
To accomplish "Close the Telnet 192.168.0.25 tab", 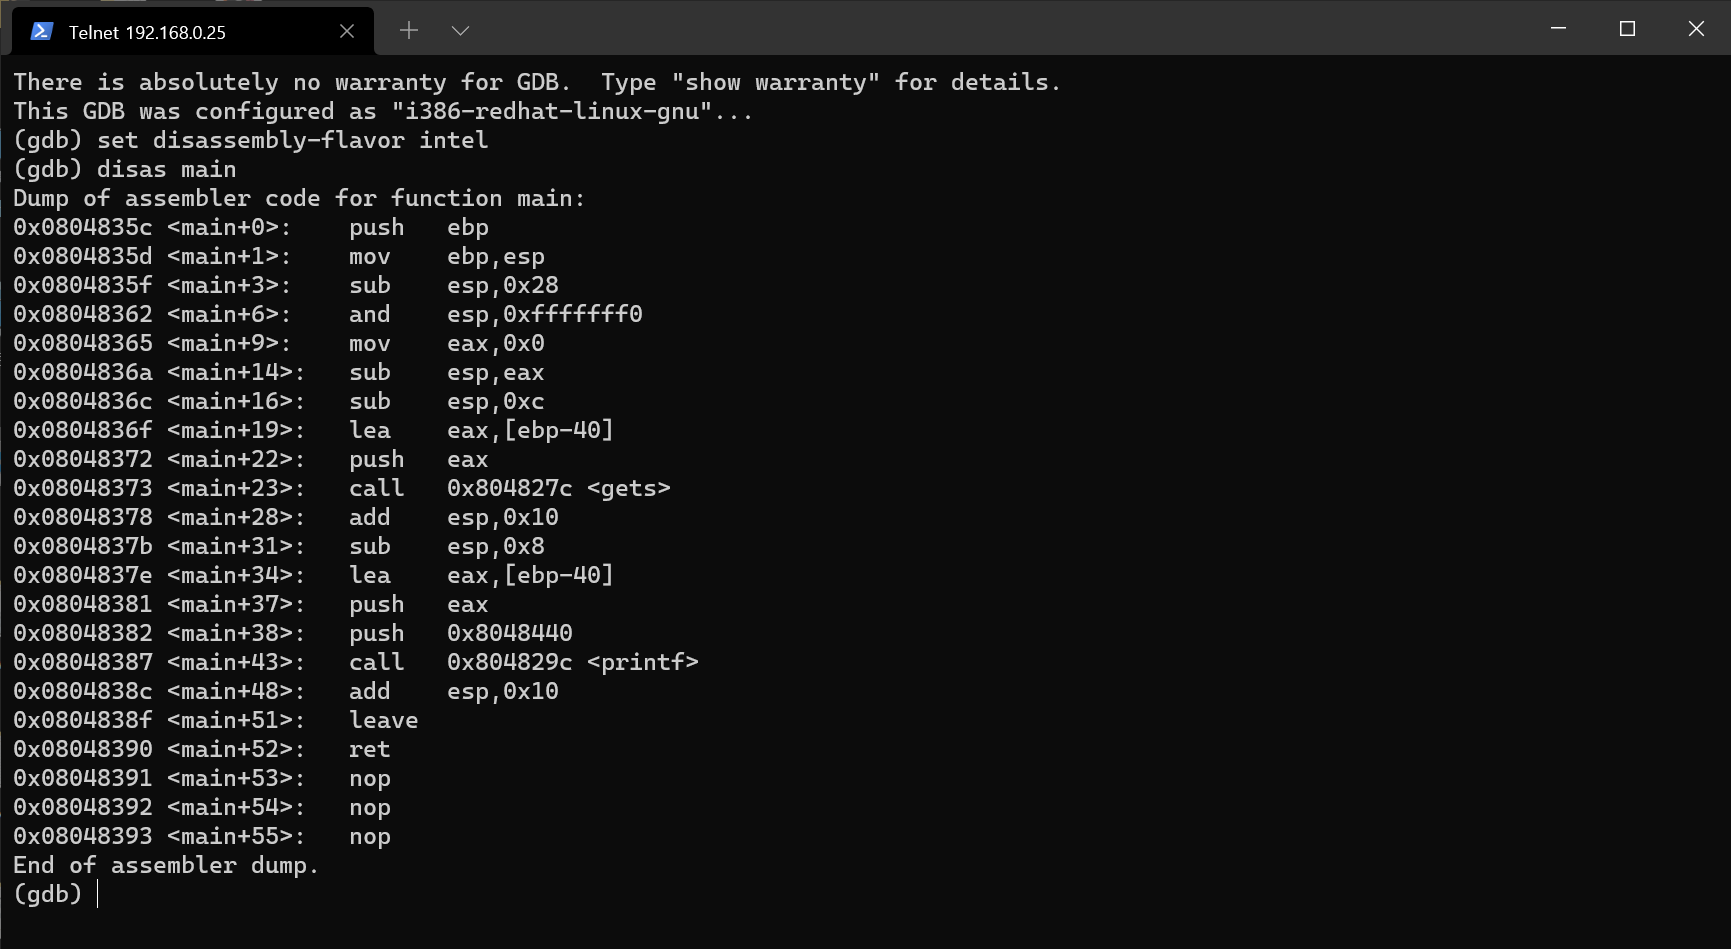I will point(347,31).
